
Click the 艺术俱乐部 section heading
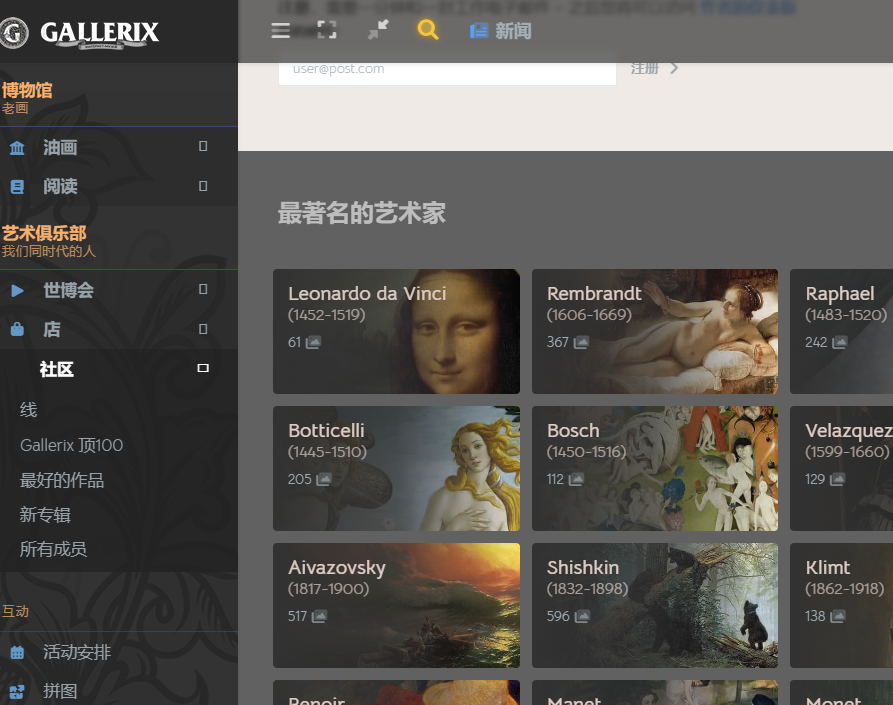click(x=44, y=233)
